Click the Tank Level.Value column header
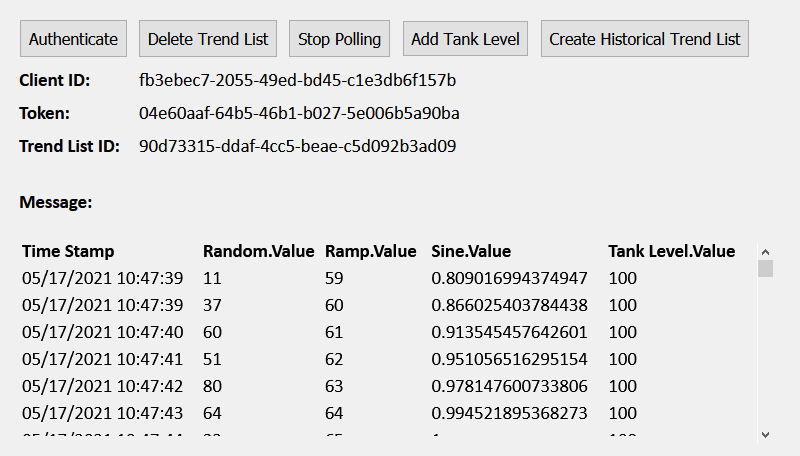 pyautogui.click(x=671, y=251)
